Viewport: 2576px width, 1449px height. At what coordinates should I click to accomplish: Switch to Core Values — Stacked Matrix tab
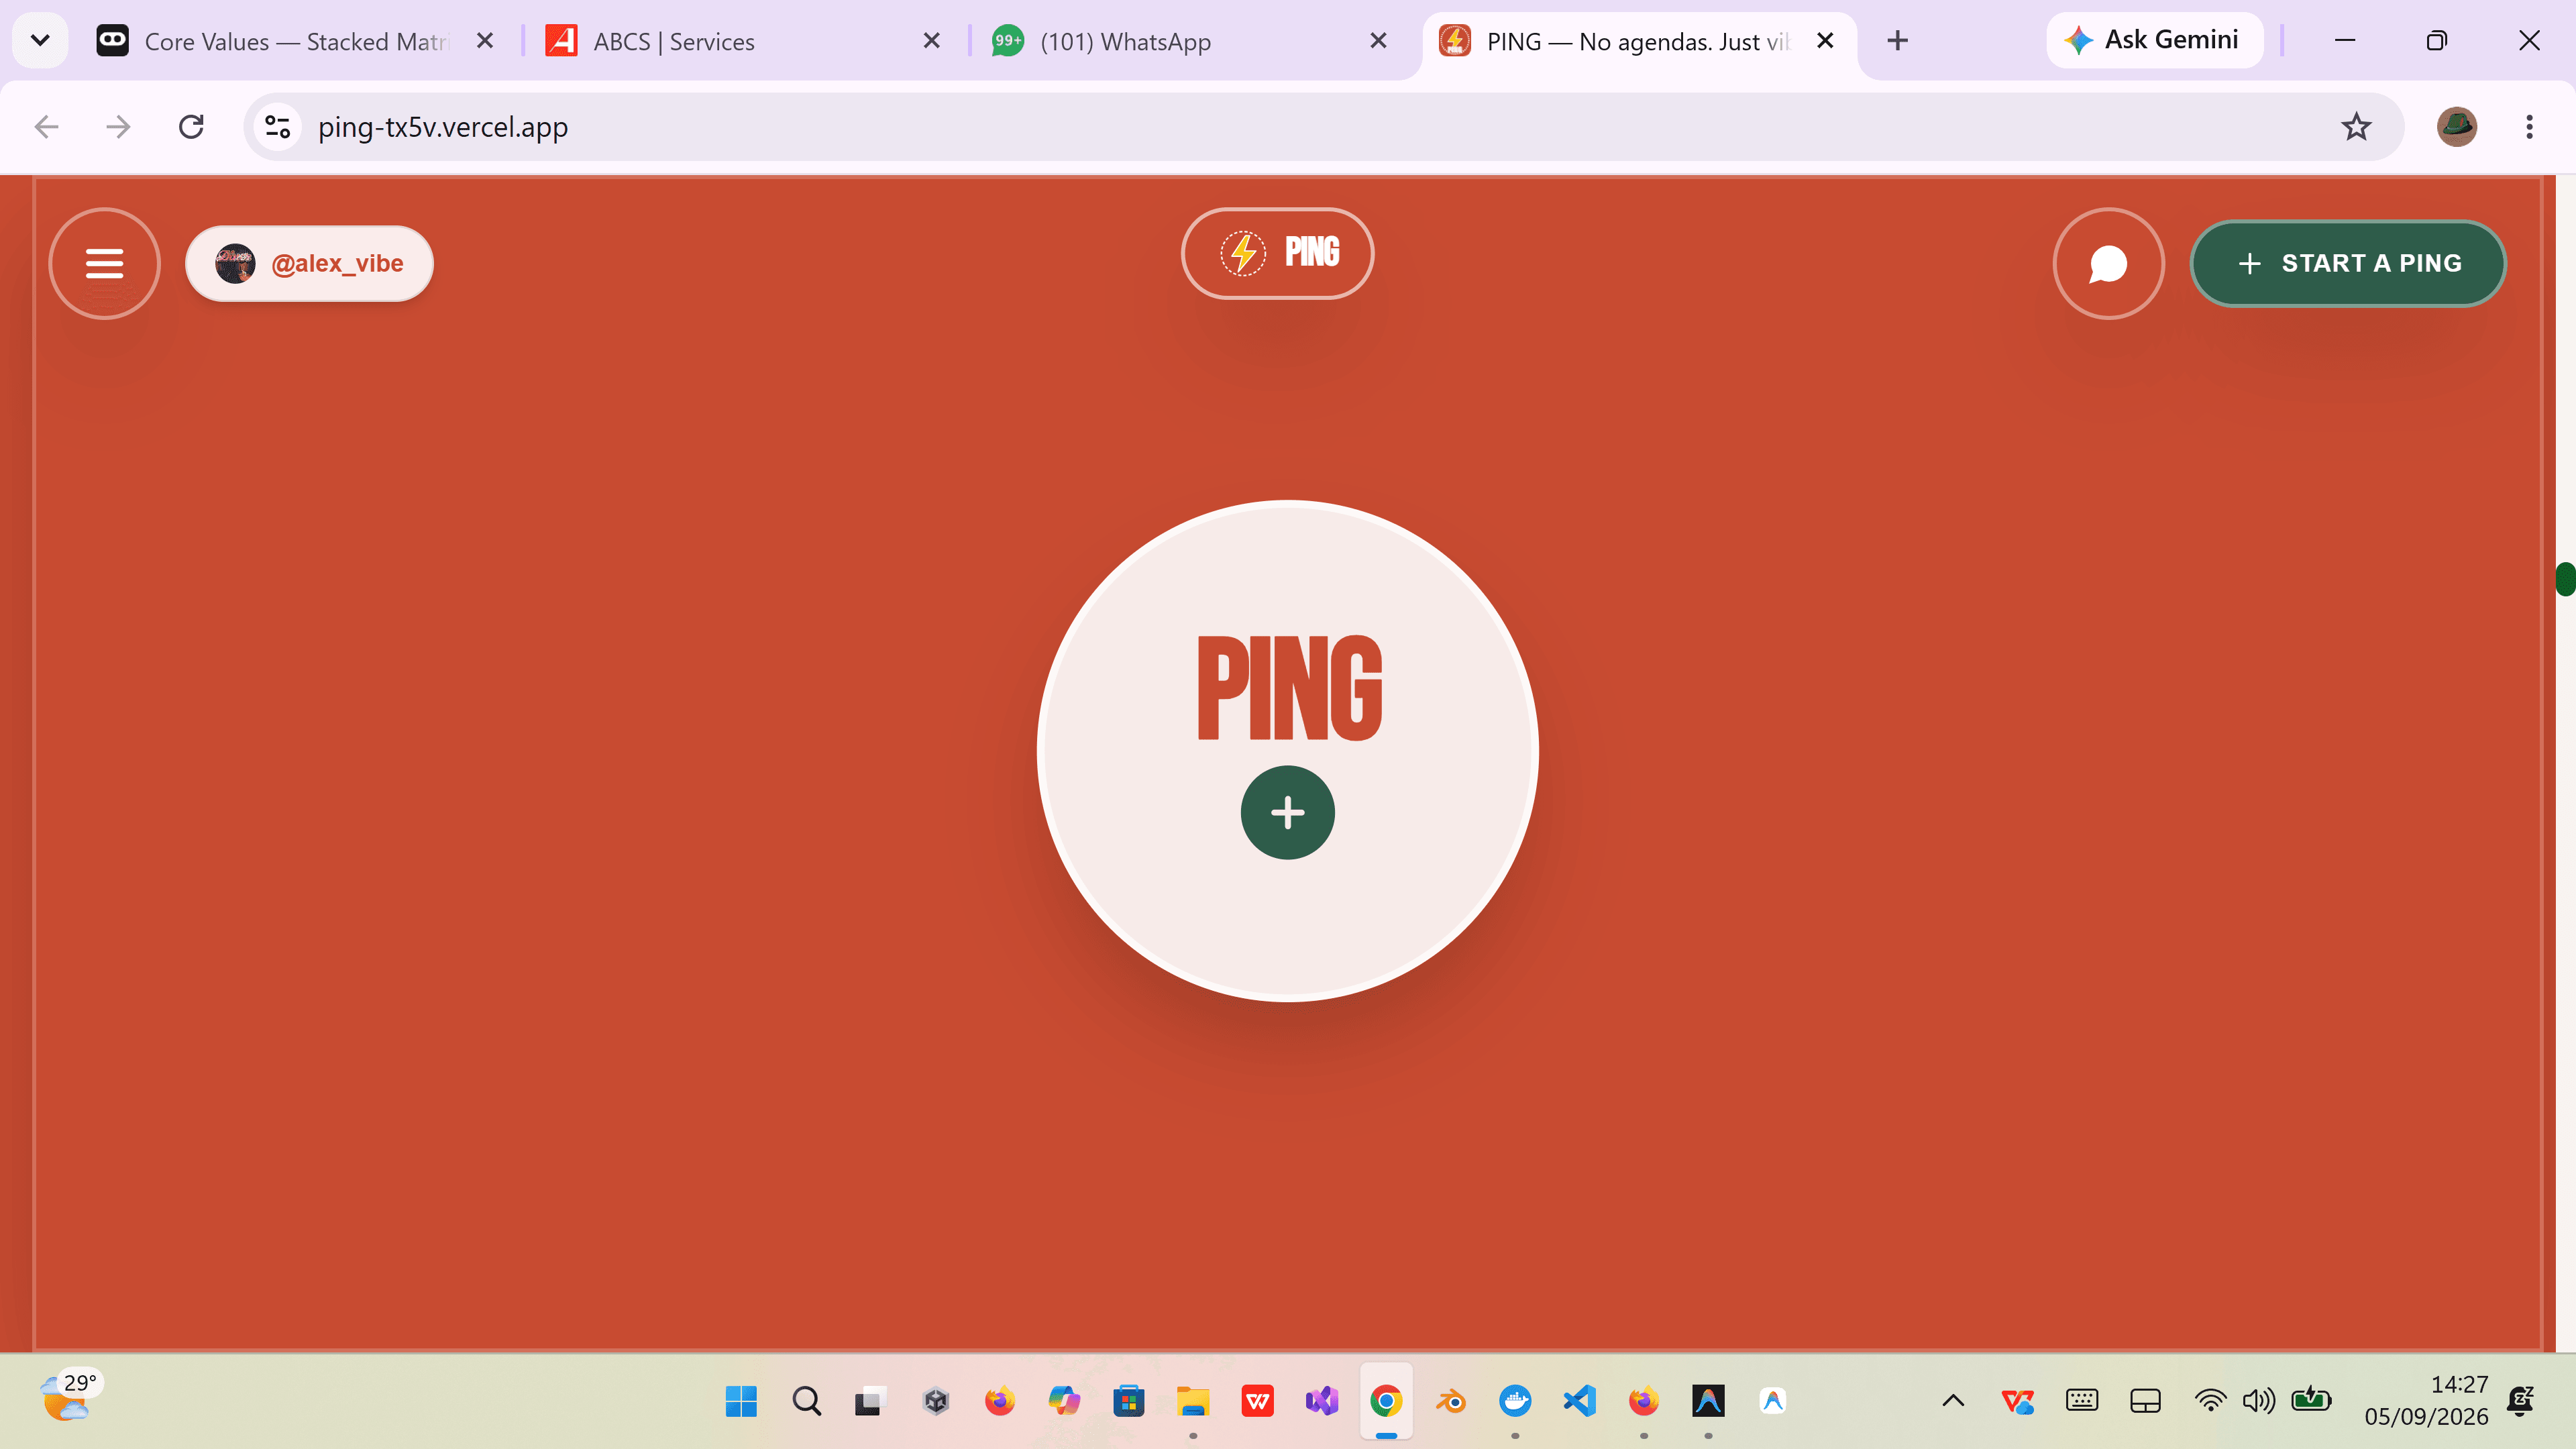(295, 41)
